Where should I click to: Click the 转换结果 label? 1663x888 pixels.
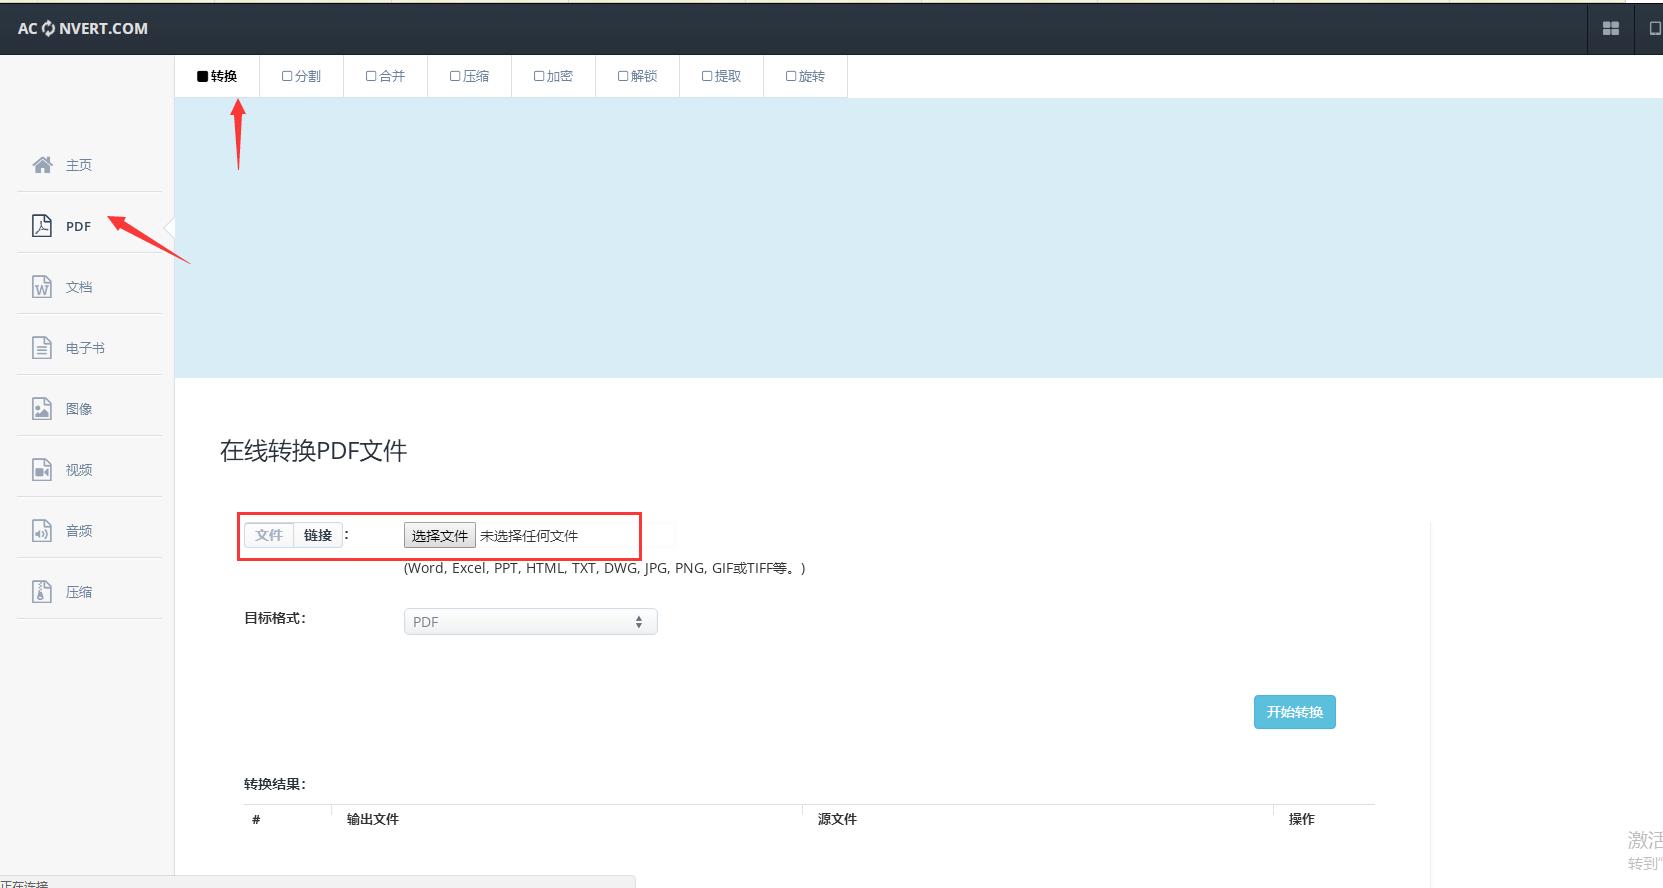(274, 784)
